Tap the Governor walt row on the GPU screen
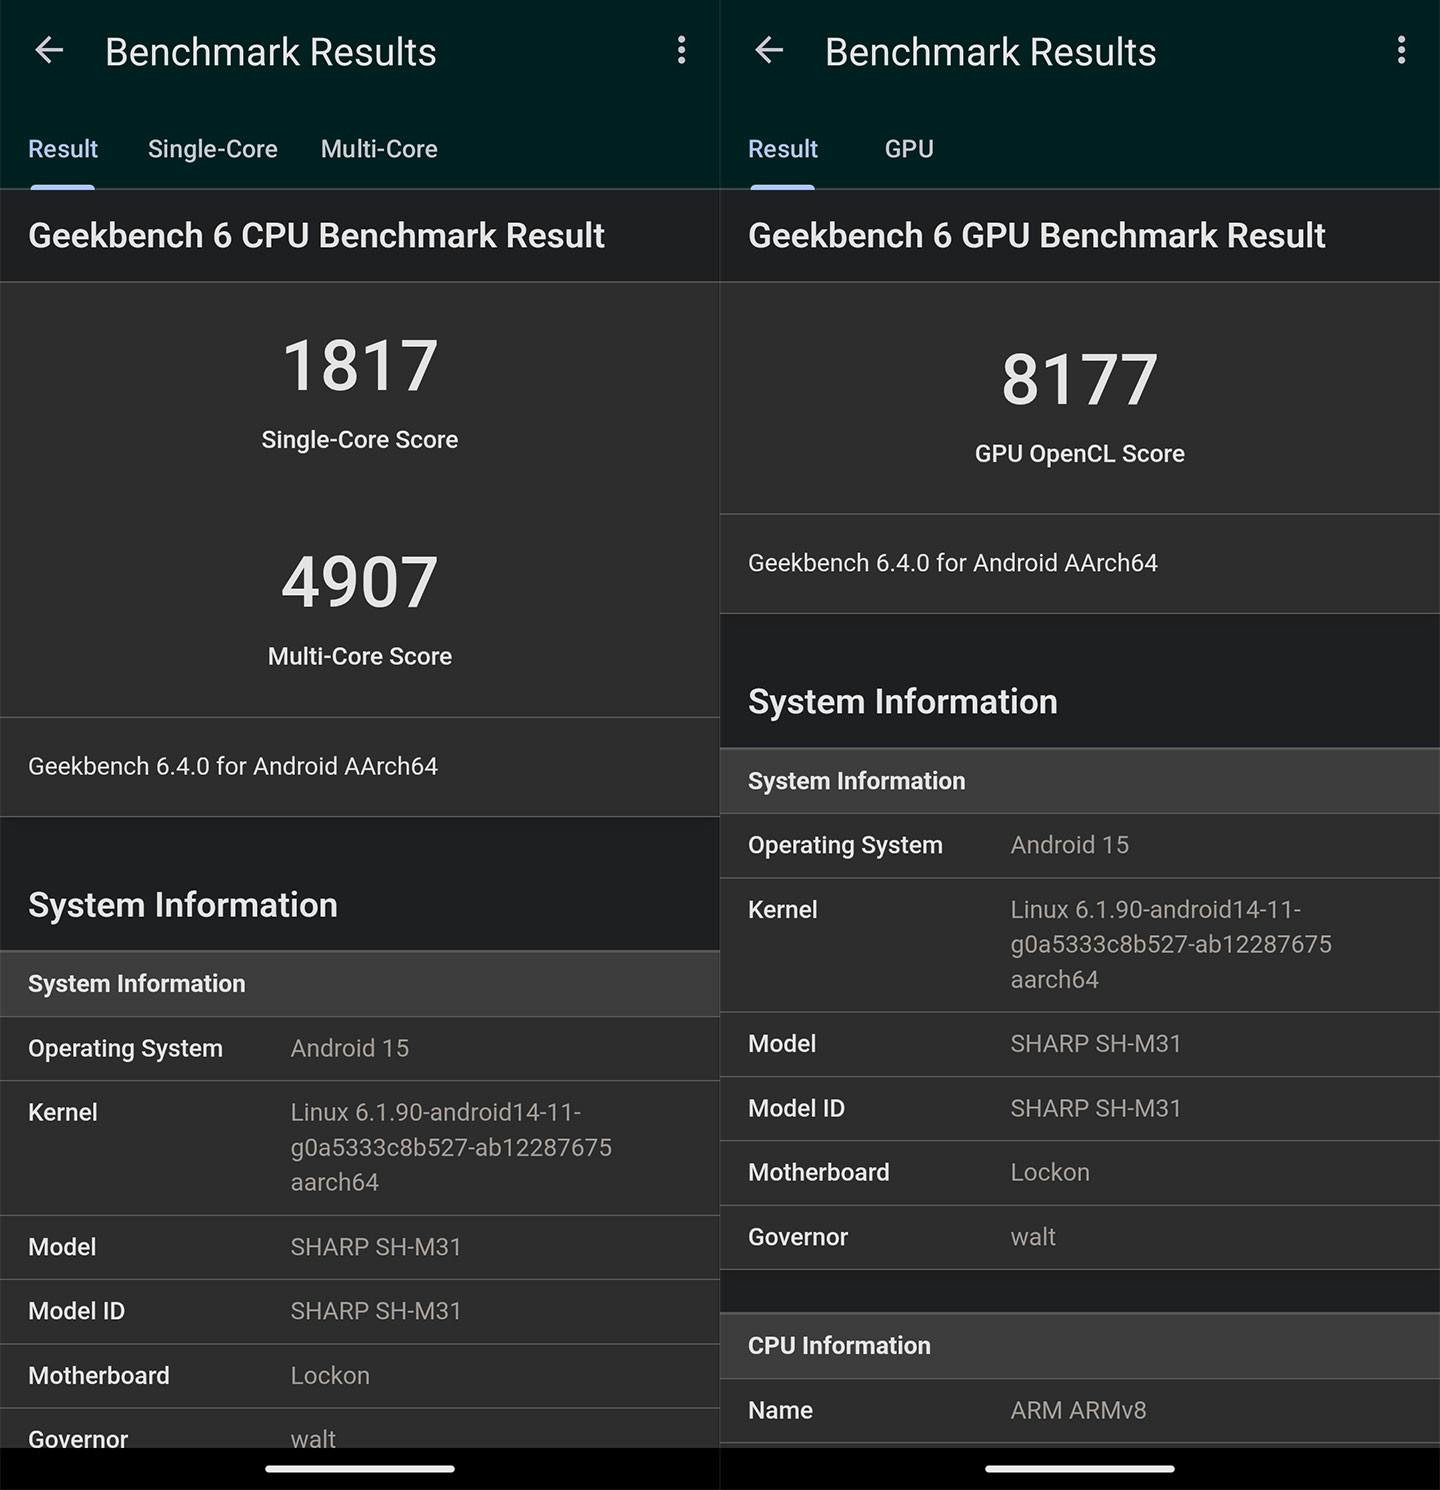 coord(1080,1237)
